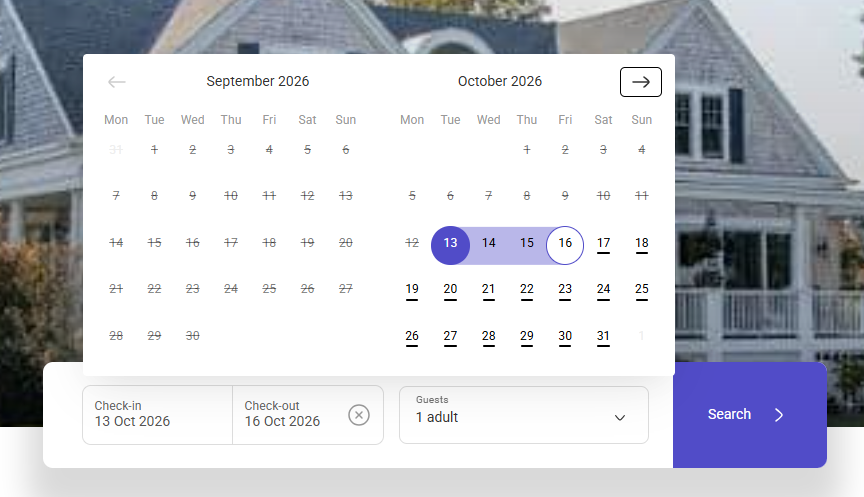Select October 18 in the calendar
864x497 pixels.
pyautogui.click(x=641, y=245)
